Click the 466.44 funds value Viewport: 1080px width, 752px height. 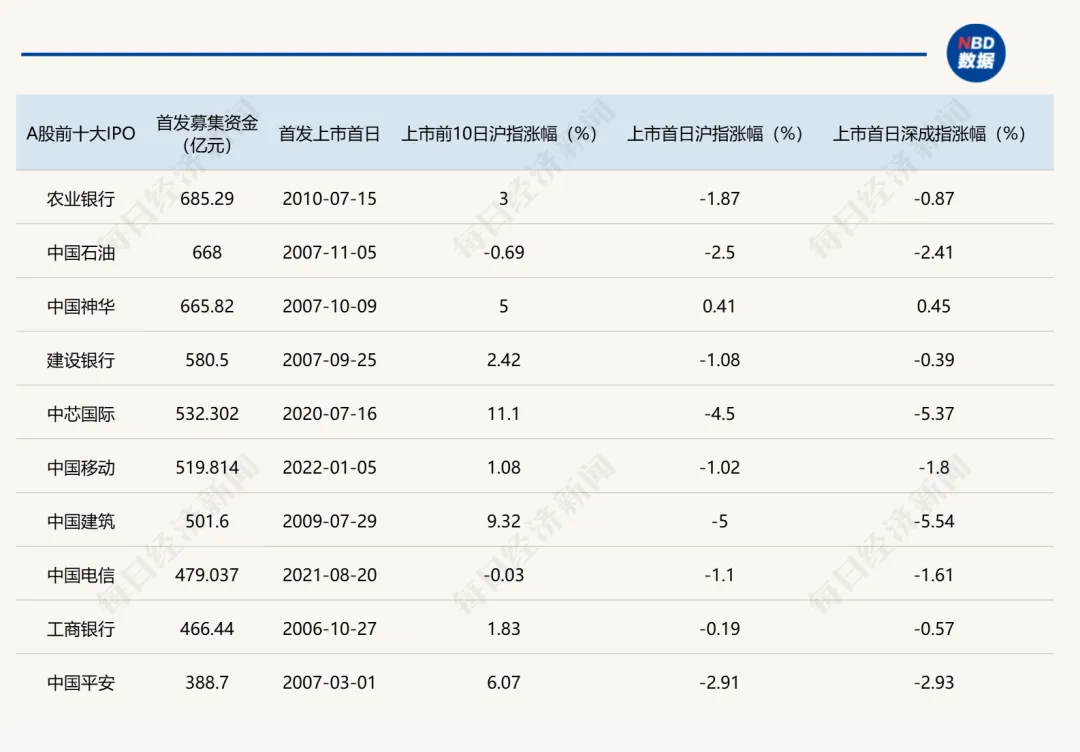point(207,629)
